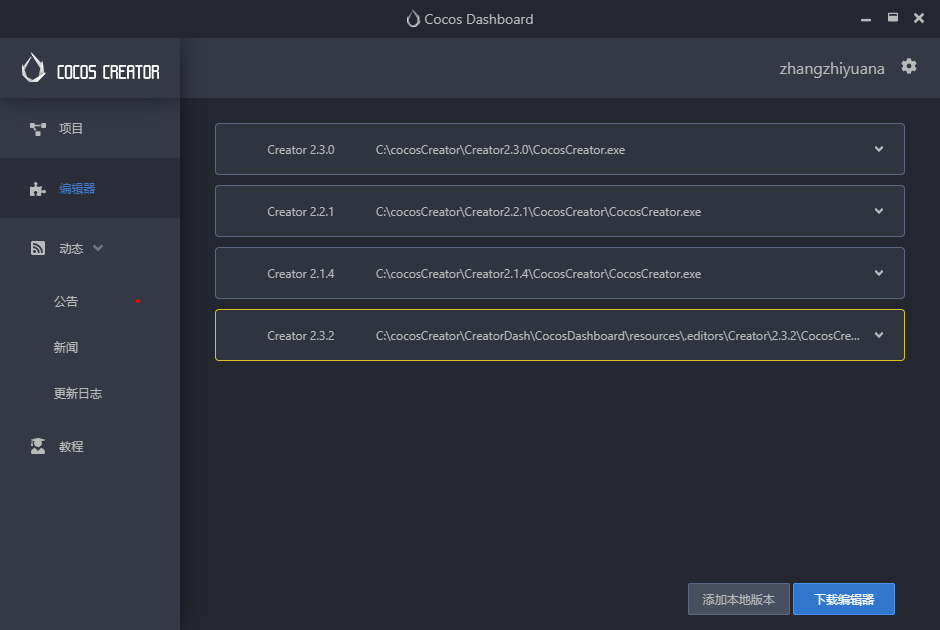Open the 项目 projects tab
This screenshot has width=940, height=630.
(71, 129)
